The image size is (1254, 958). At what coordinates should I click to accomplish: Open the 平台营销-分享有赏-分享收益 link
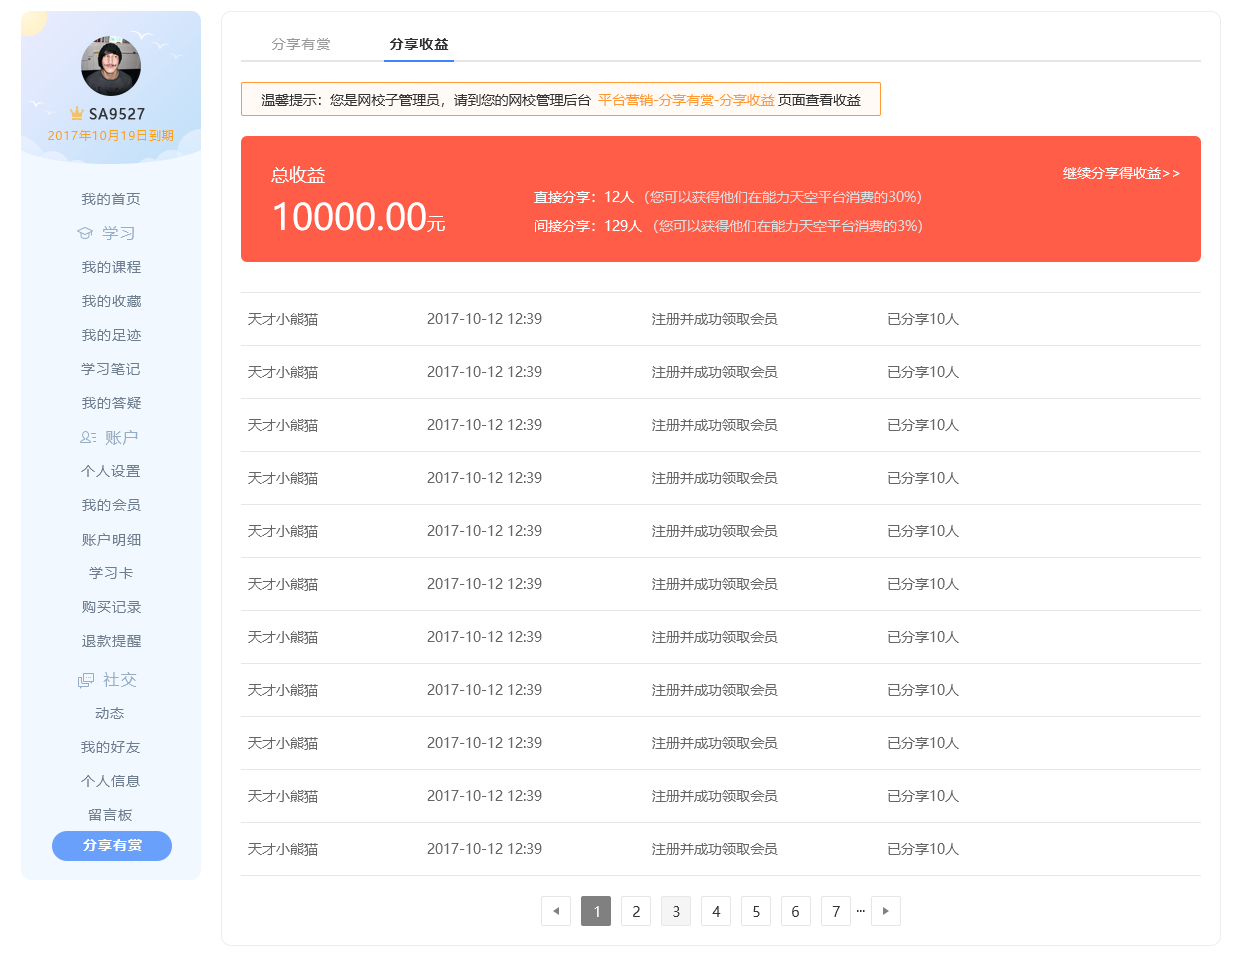coord(686,100)
